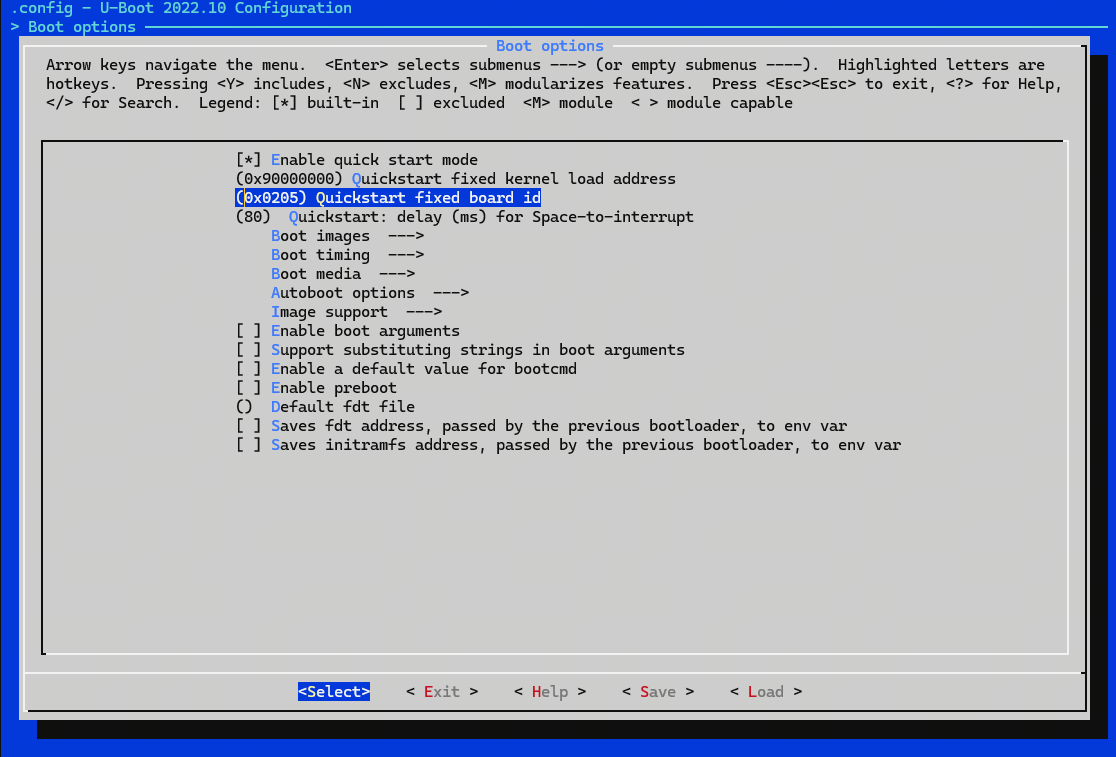Screen dimensions: 1116x757
Task: Edit Quickstart delay for Space-to-interrupt value
Action: pyautogui.click(x=464, y=217)
